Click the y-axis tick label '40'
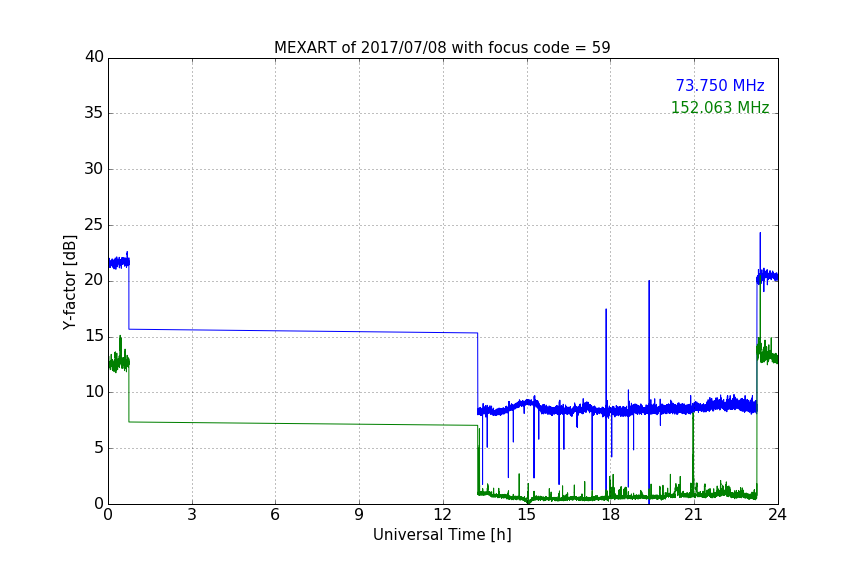 pos(94,57)
